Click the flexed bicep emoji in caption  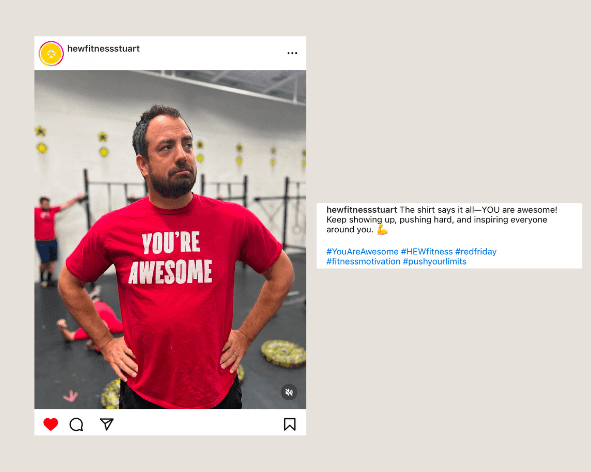382,230
